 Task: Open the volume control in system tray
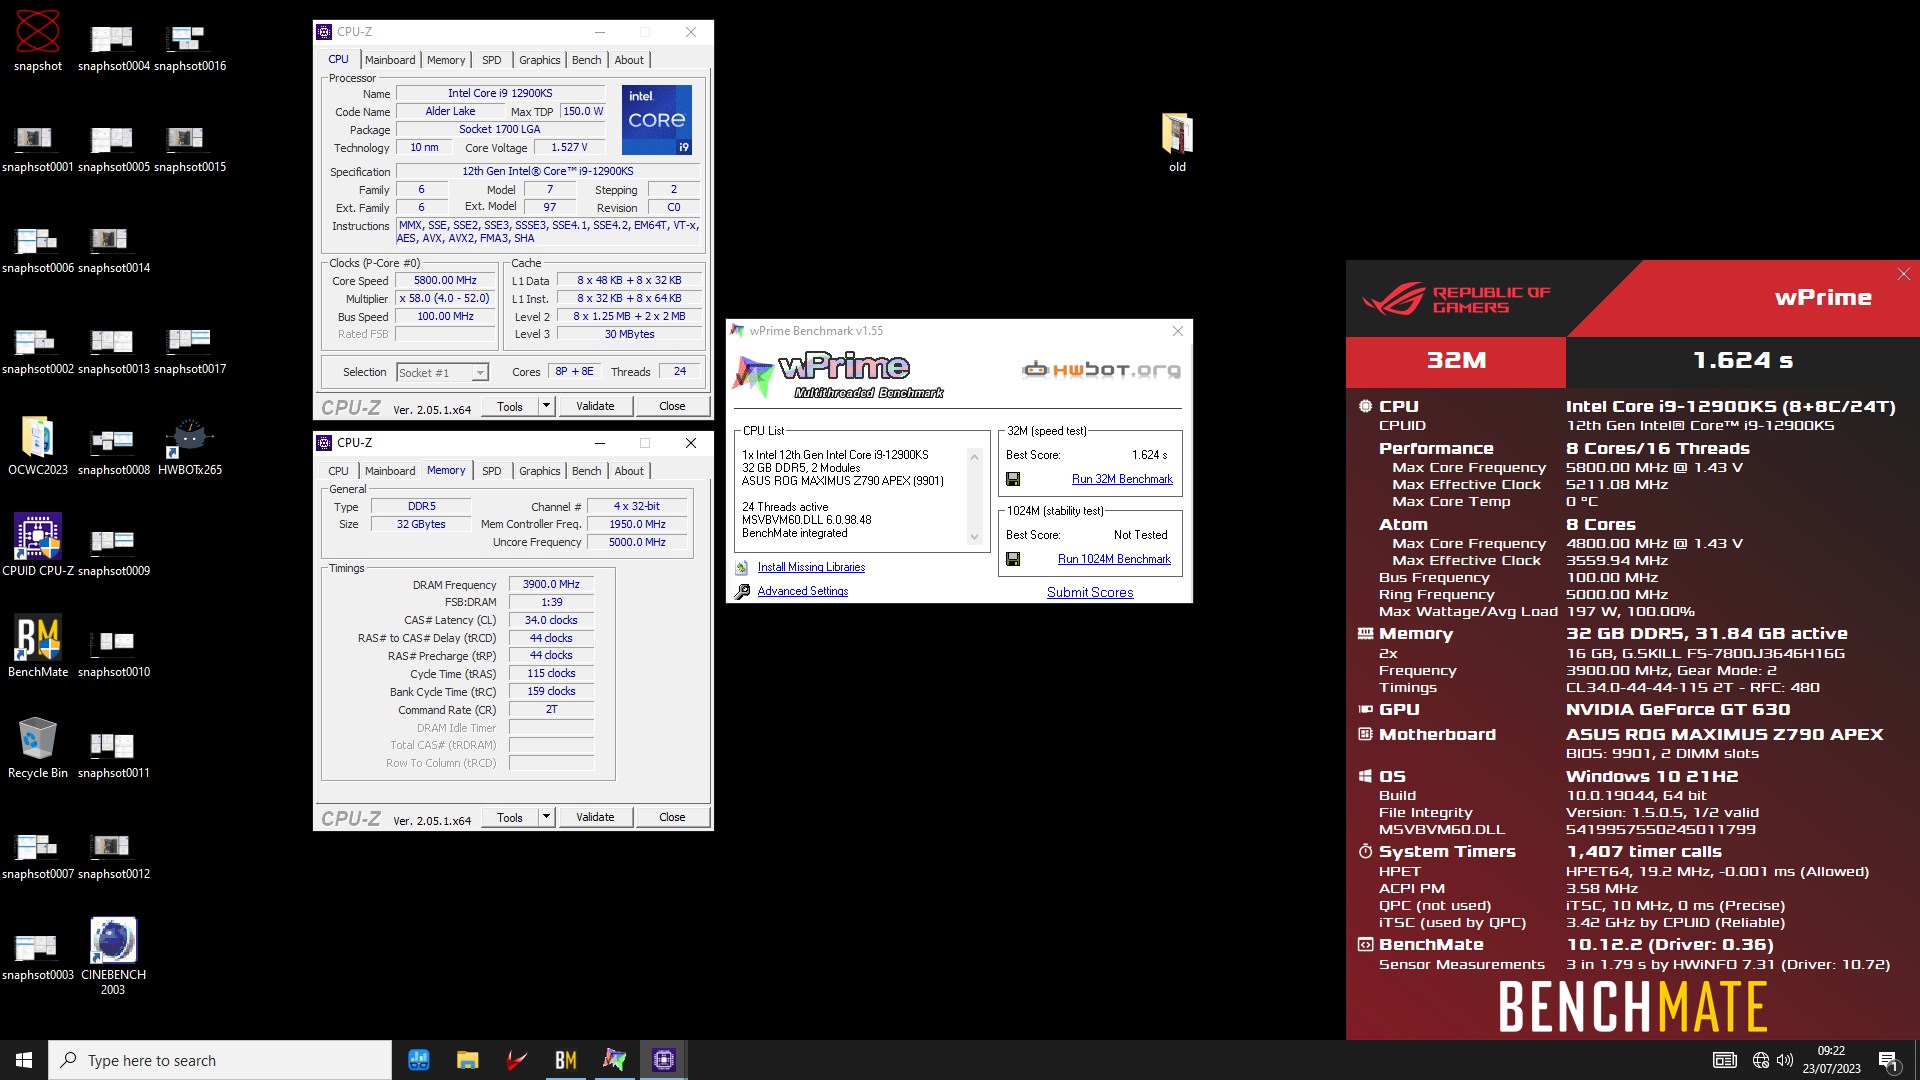(x=1785, y=1060)
